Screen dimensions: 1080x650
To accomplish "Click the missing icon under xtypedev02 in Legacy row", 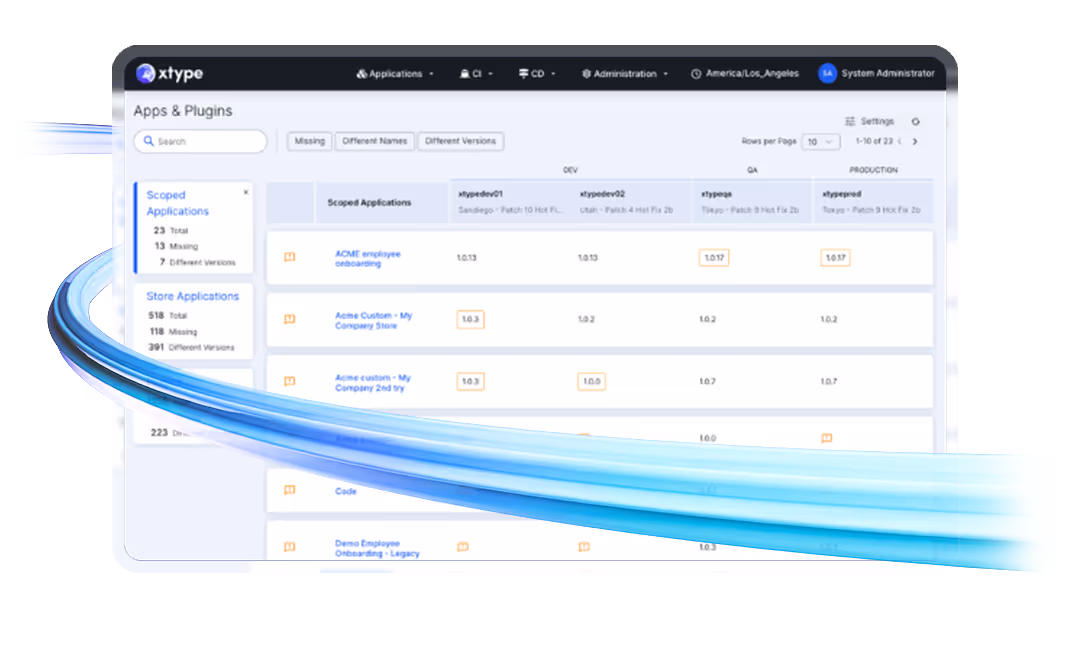I will coord(584,547).
